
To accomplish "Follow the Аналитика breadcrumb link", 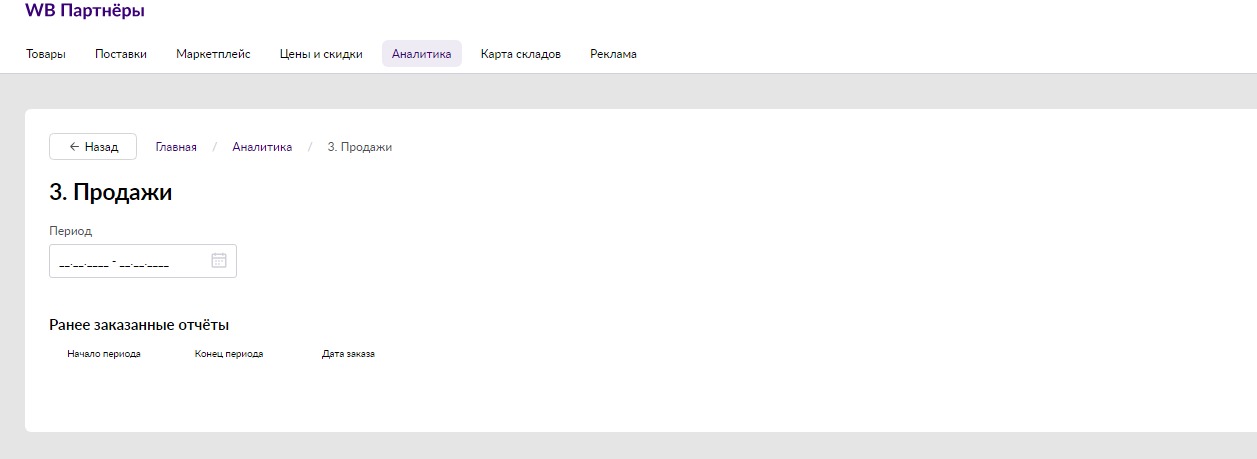I will click(262, 147).
